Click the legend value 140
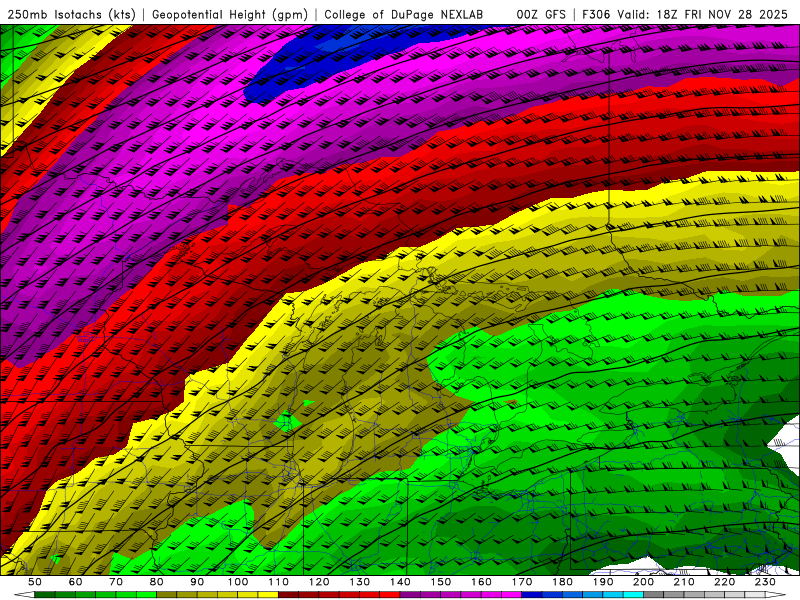This screenshot has height=600, width=800. pos(400,582)
